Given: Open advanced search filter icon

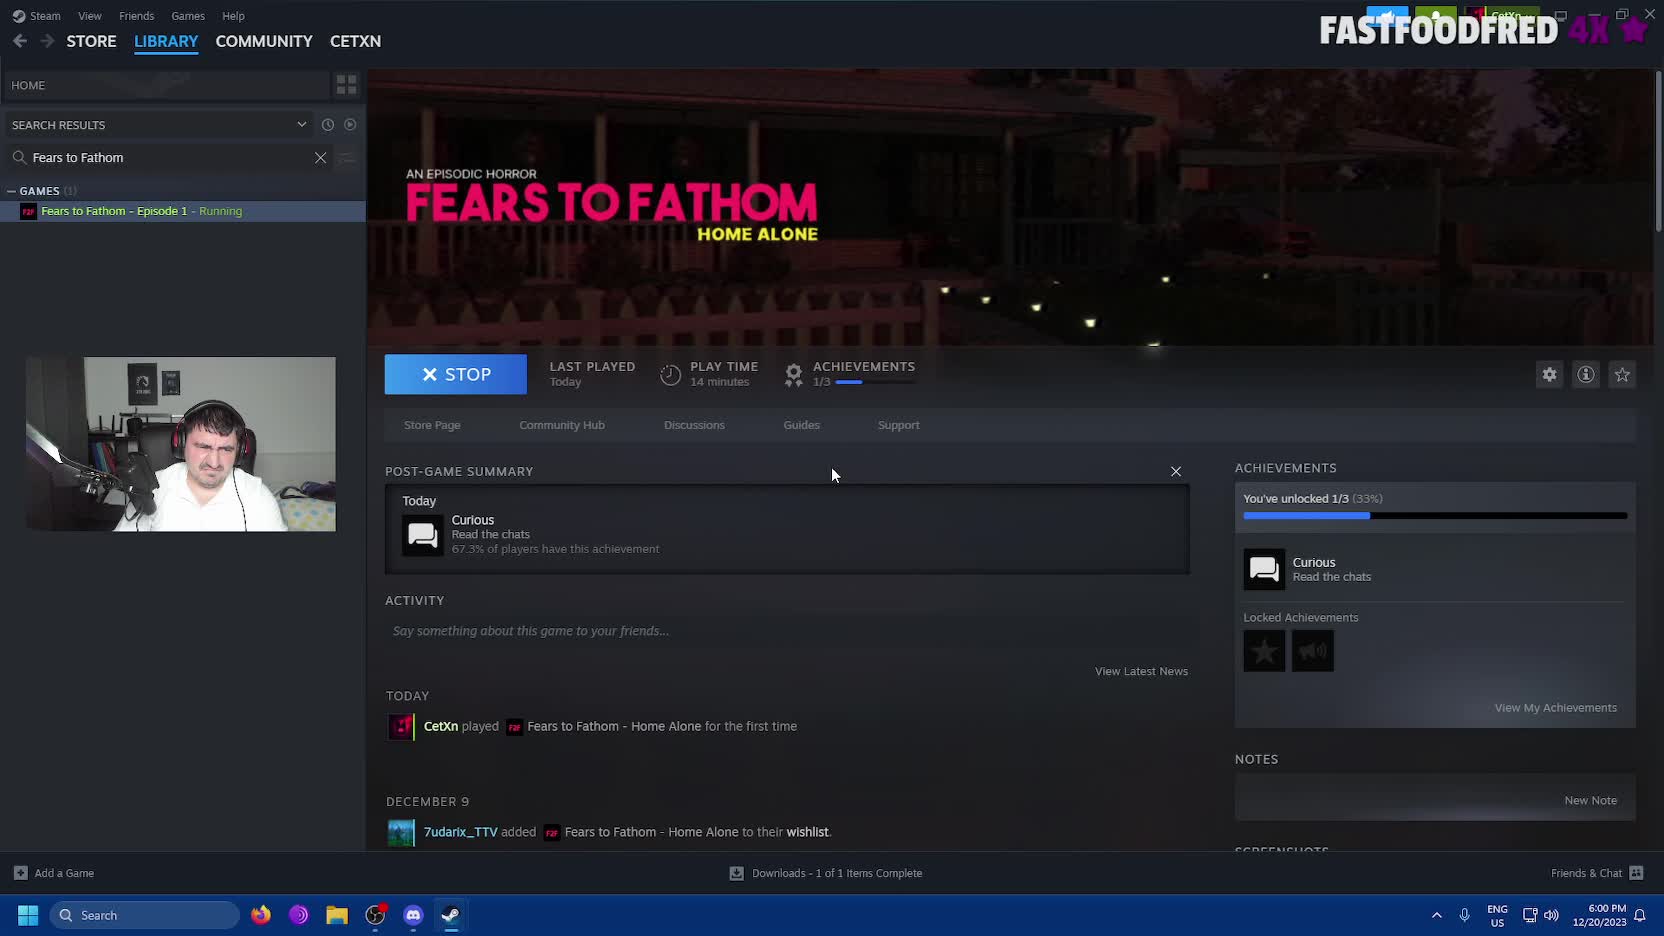Looking at the screenshot, I should [347, 158].
